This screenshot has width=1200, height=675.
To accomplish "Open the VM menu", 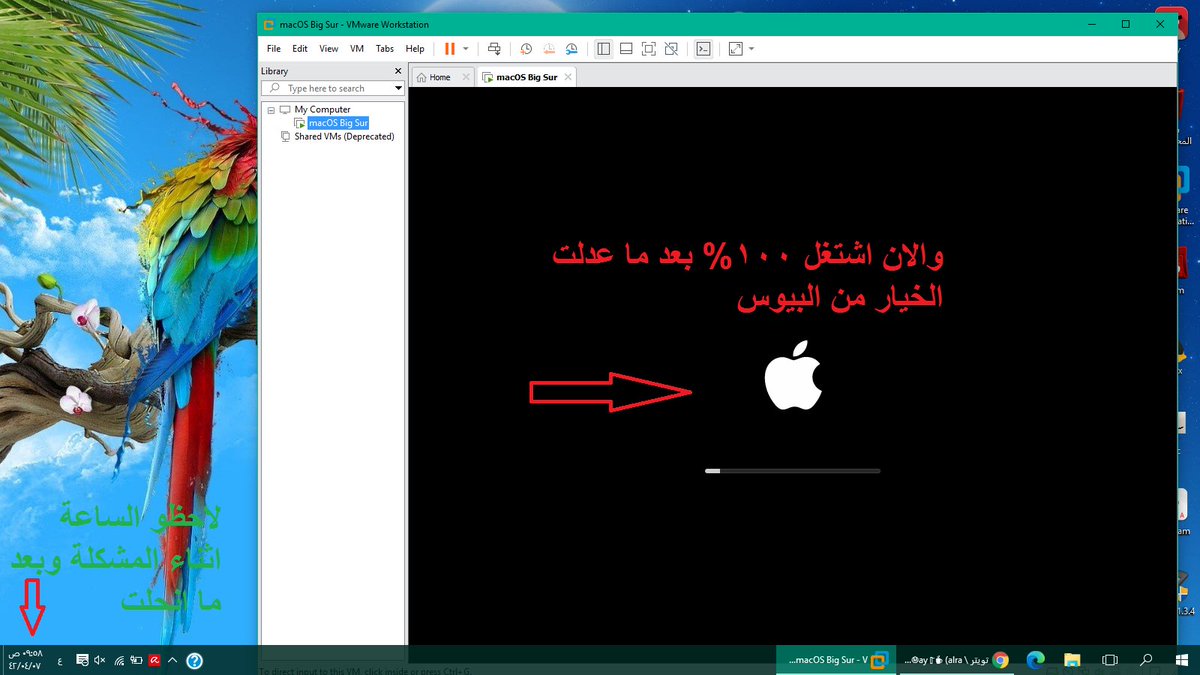I will 357,48.
